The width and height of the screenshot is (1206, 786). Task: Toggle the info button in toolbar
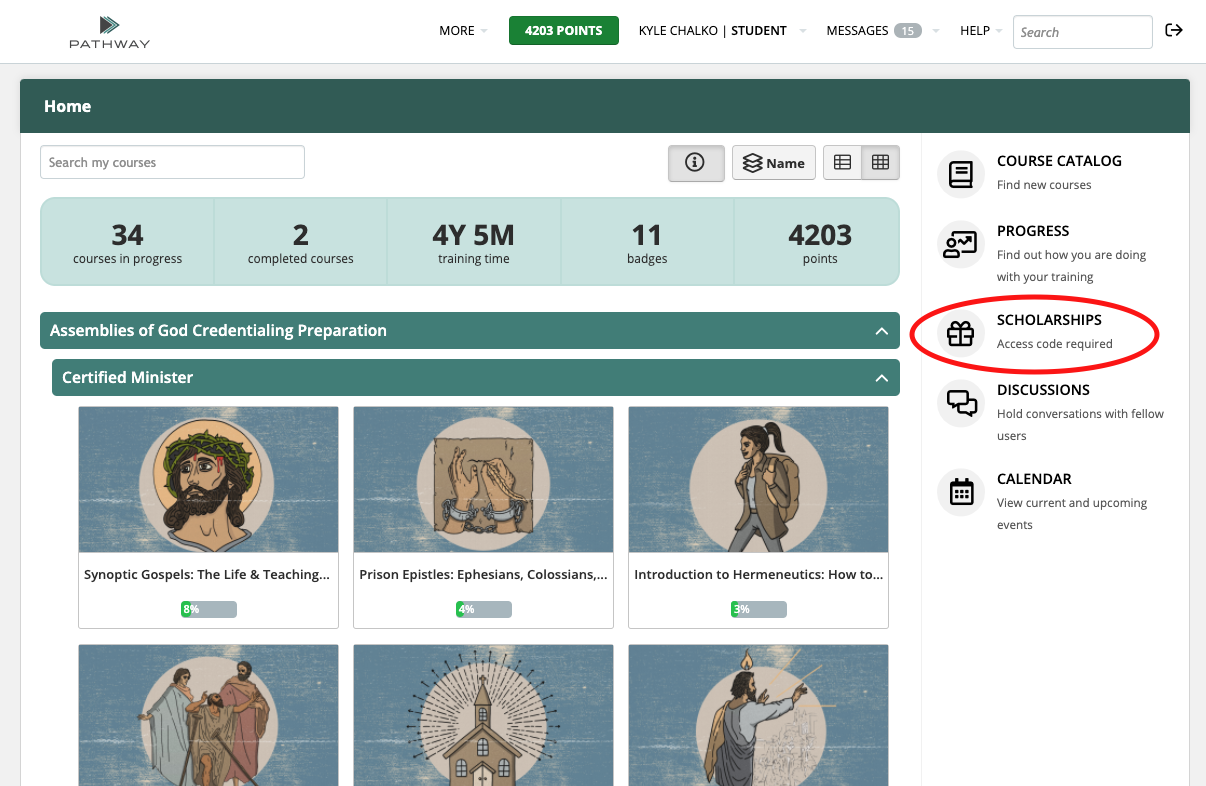click(695, 163)
